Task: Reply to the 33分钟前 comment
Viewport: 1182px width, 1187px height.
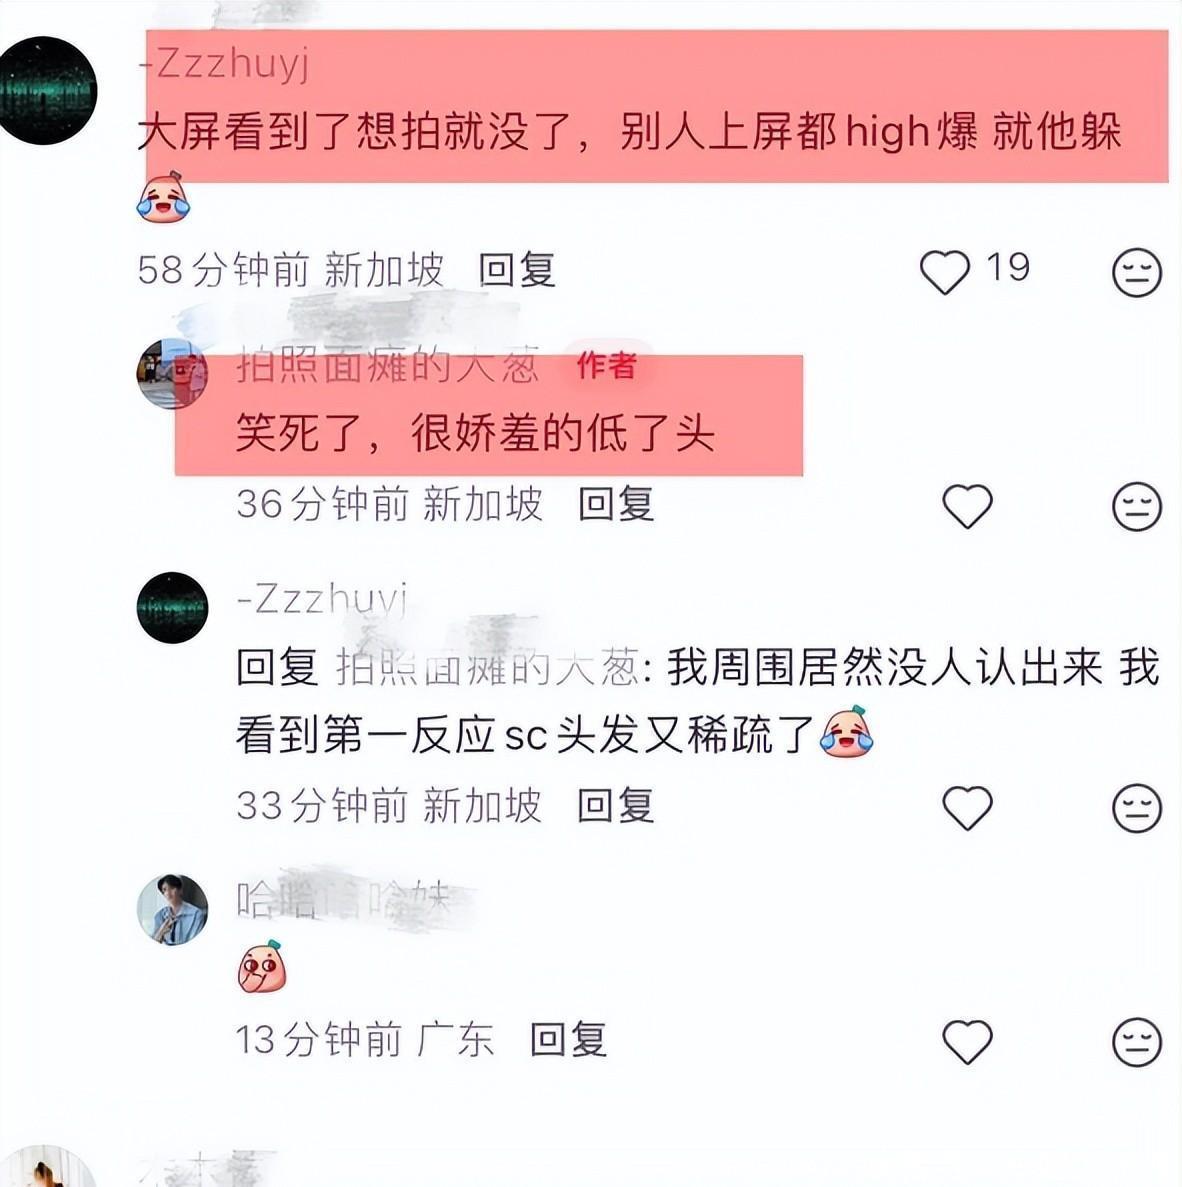Action: click(x=616, y=805)
